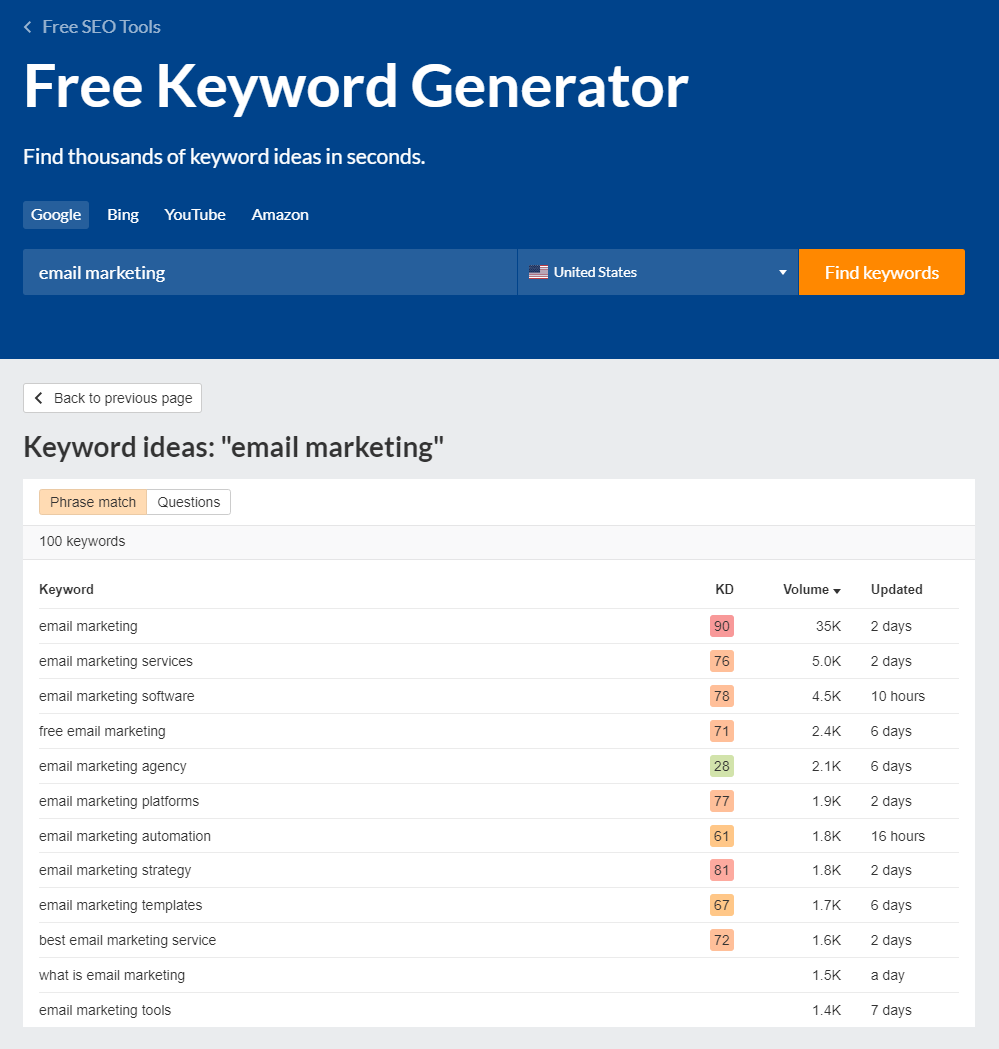Click the Keyword column header
This screenshot has width=999, height=1049.
click(x=66, y=589)
